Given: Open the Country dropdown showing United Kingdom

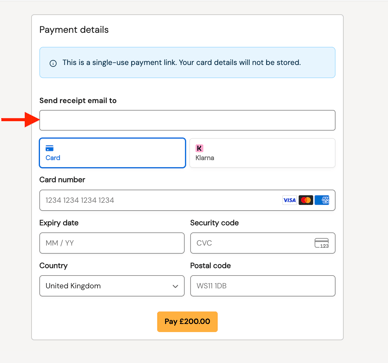Looking at the screenshot, I should pos(112,286).
